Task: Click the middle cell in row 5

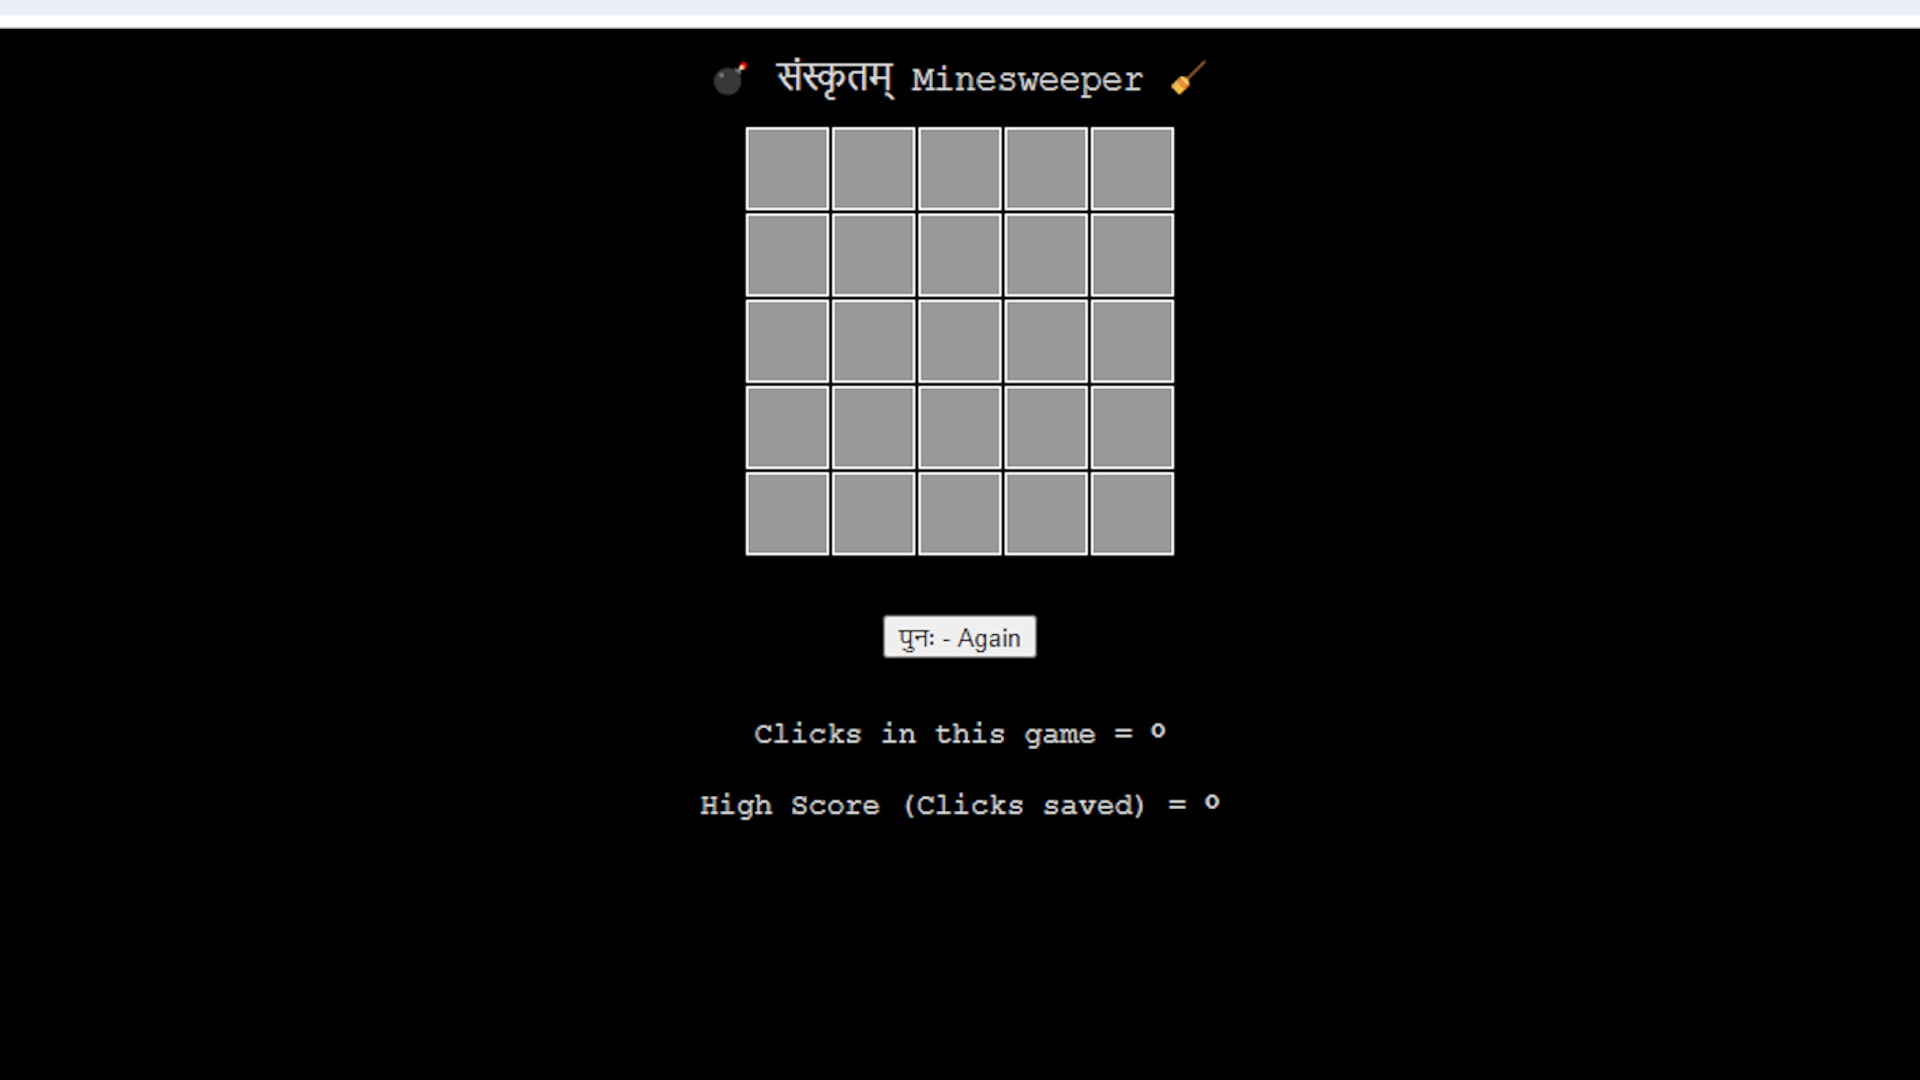Action: [x=959, y=513]
